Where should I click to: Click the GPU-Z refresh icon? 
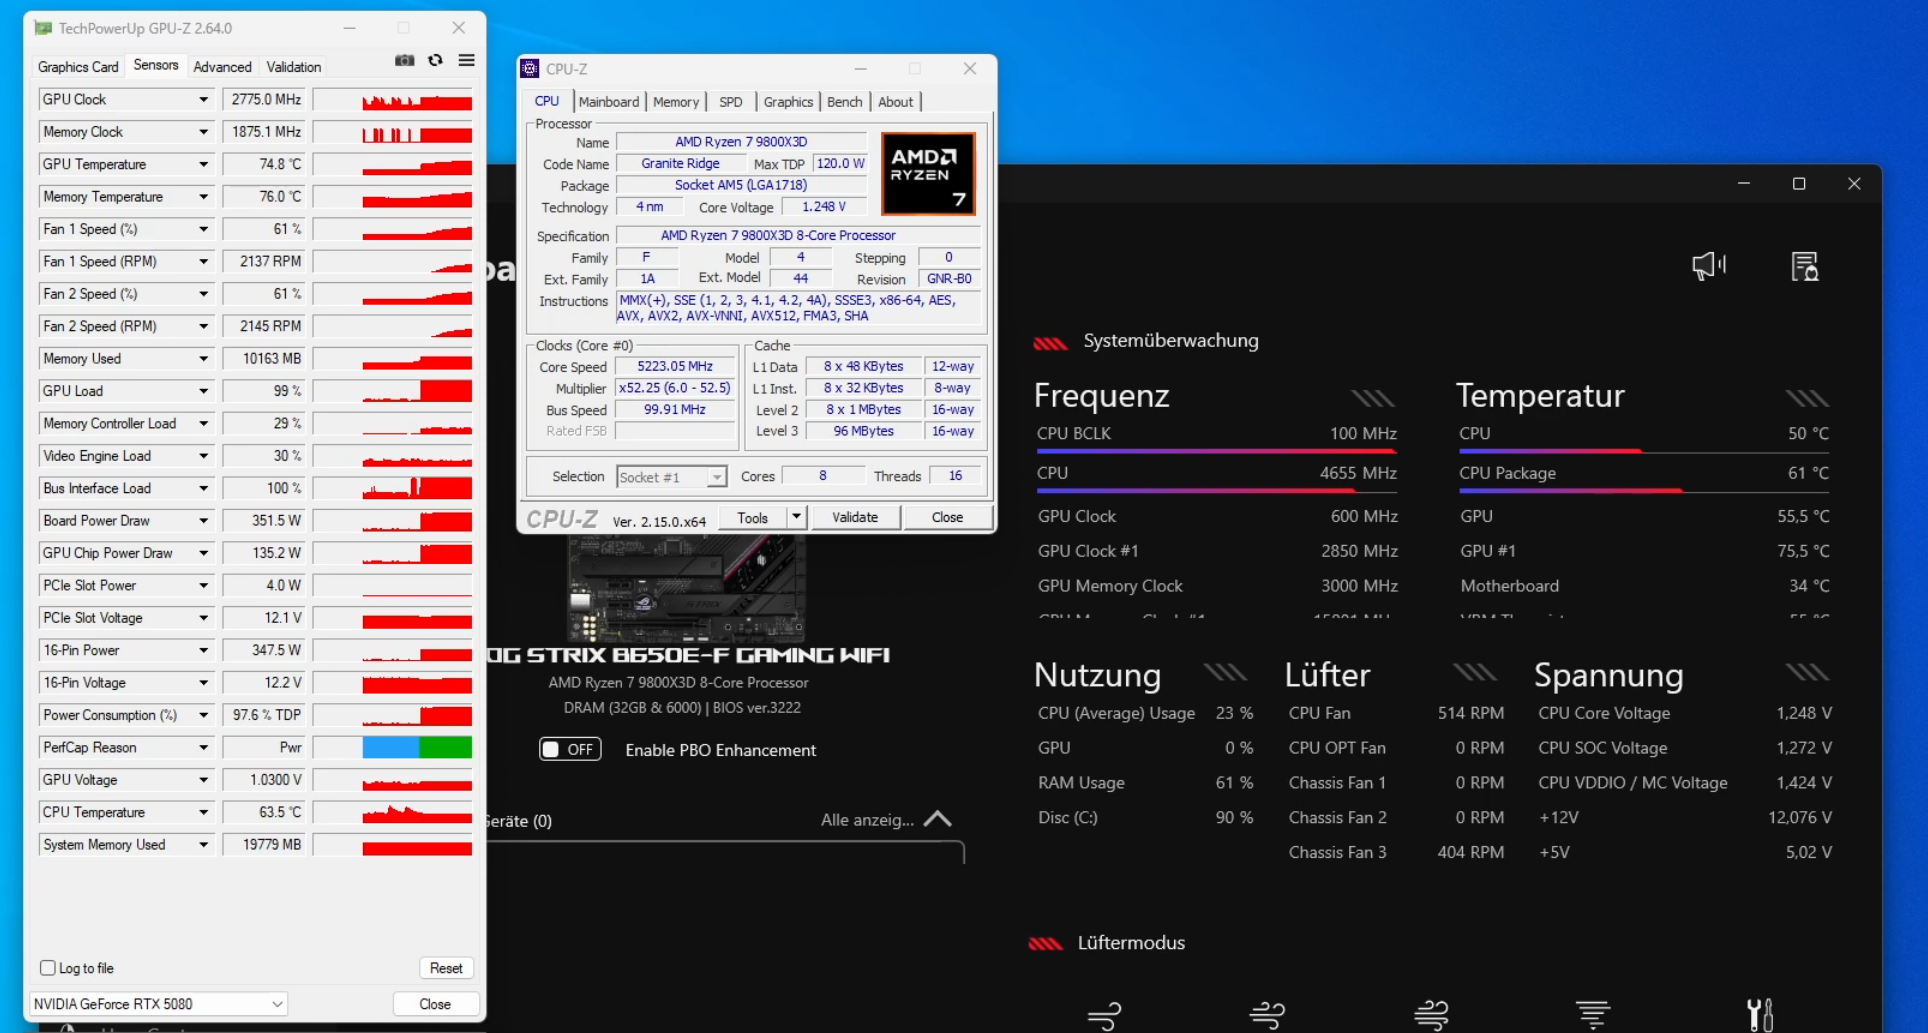(x=435, y=60)
